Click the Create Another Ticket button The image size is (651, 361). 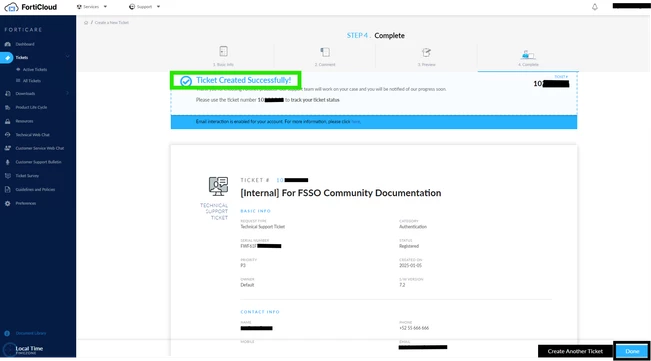(x=575, y=351)
